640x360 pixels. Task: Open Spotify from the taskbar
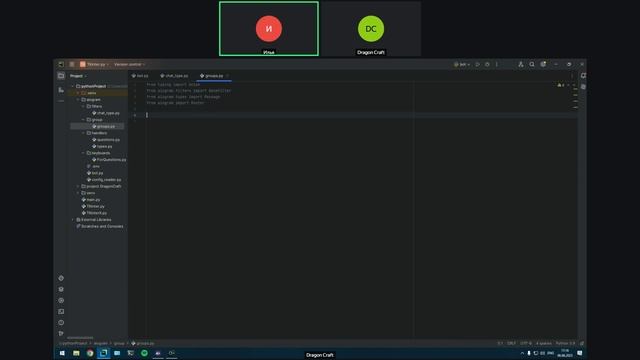tap(144, 353)
